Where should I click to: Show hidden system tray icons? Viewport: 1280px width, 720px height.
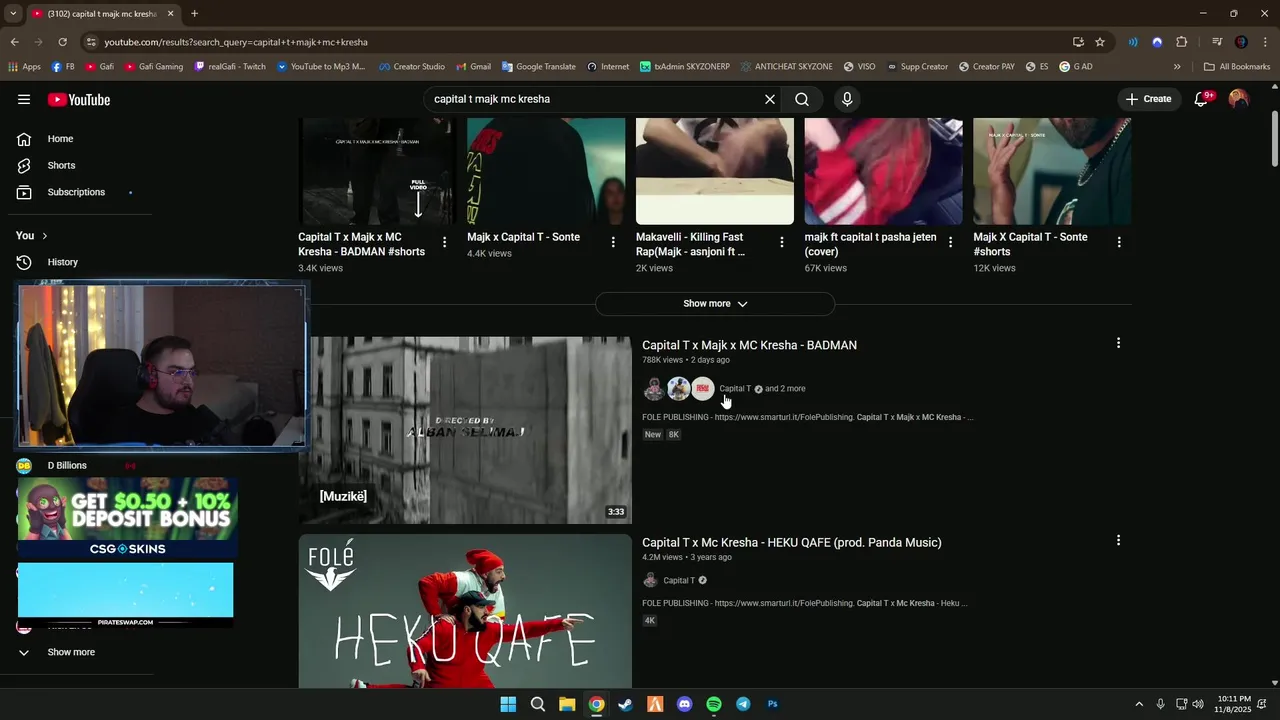click(1138, 704)
